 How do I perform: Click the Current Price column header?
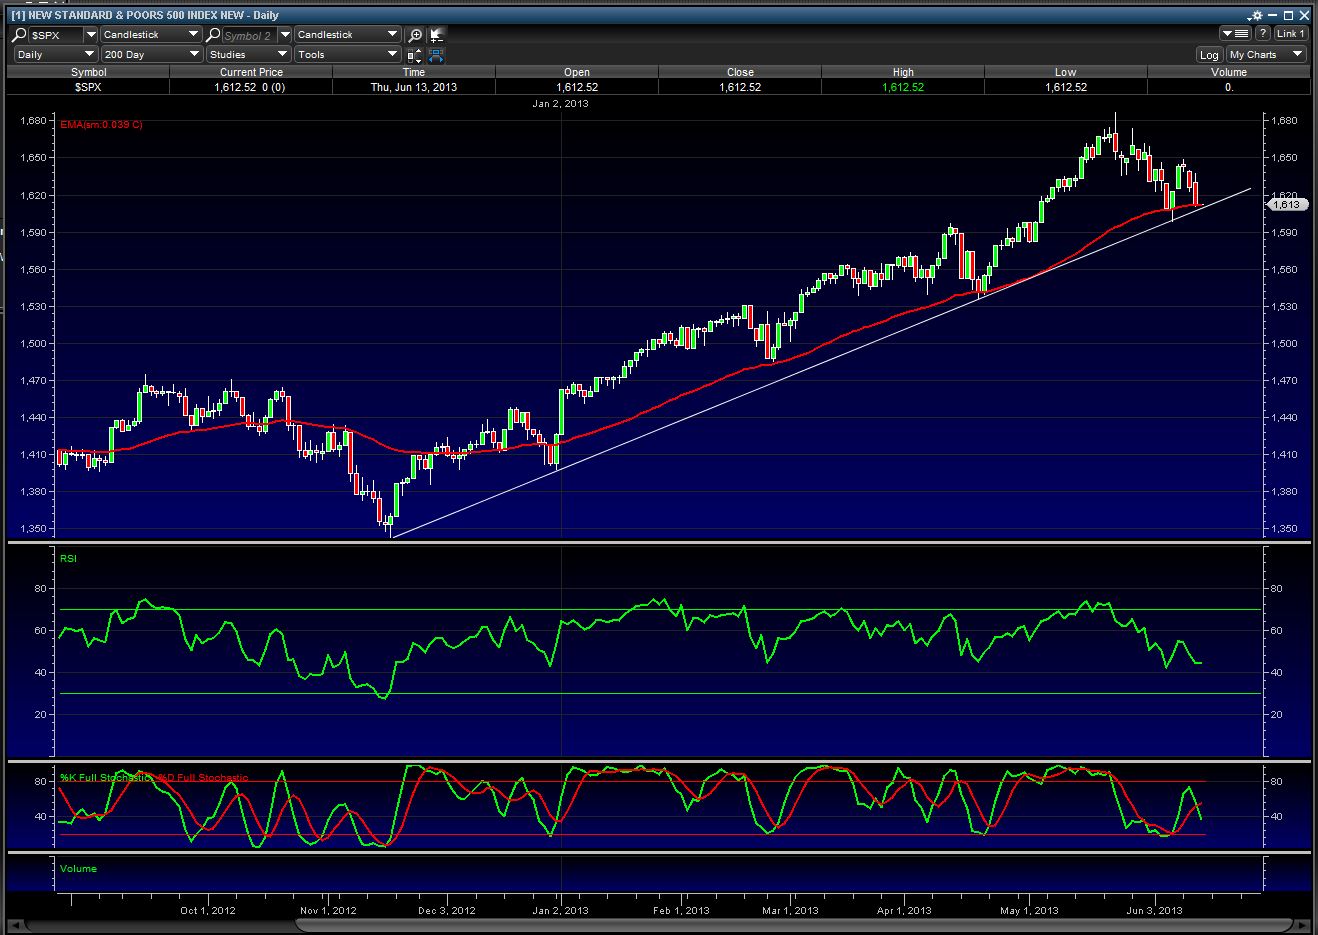pyautogui.click(x=251, y=72)
